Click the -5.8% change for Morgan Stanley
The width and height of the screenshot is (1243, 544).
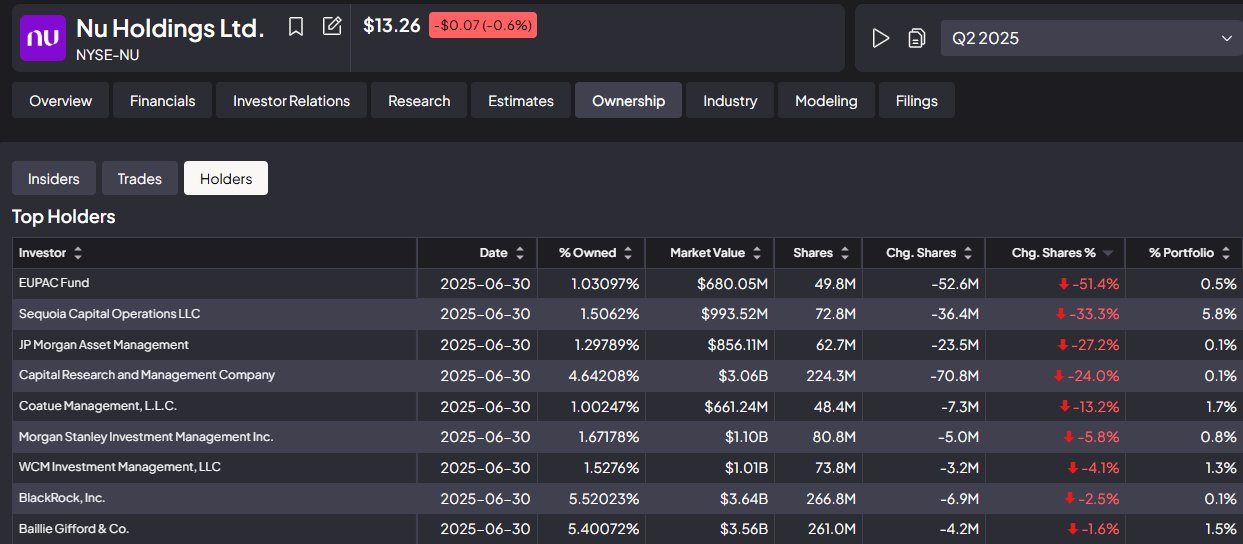coord(1092,437)
